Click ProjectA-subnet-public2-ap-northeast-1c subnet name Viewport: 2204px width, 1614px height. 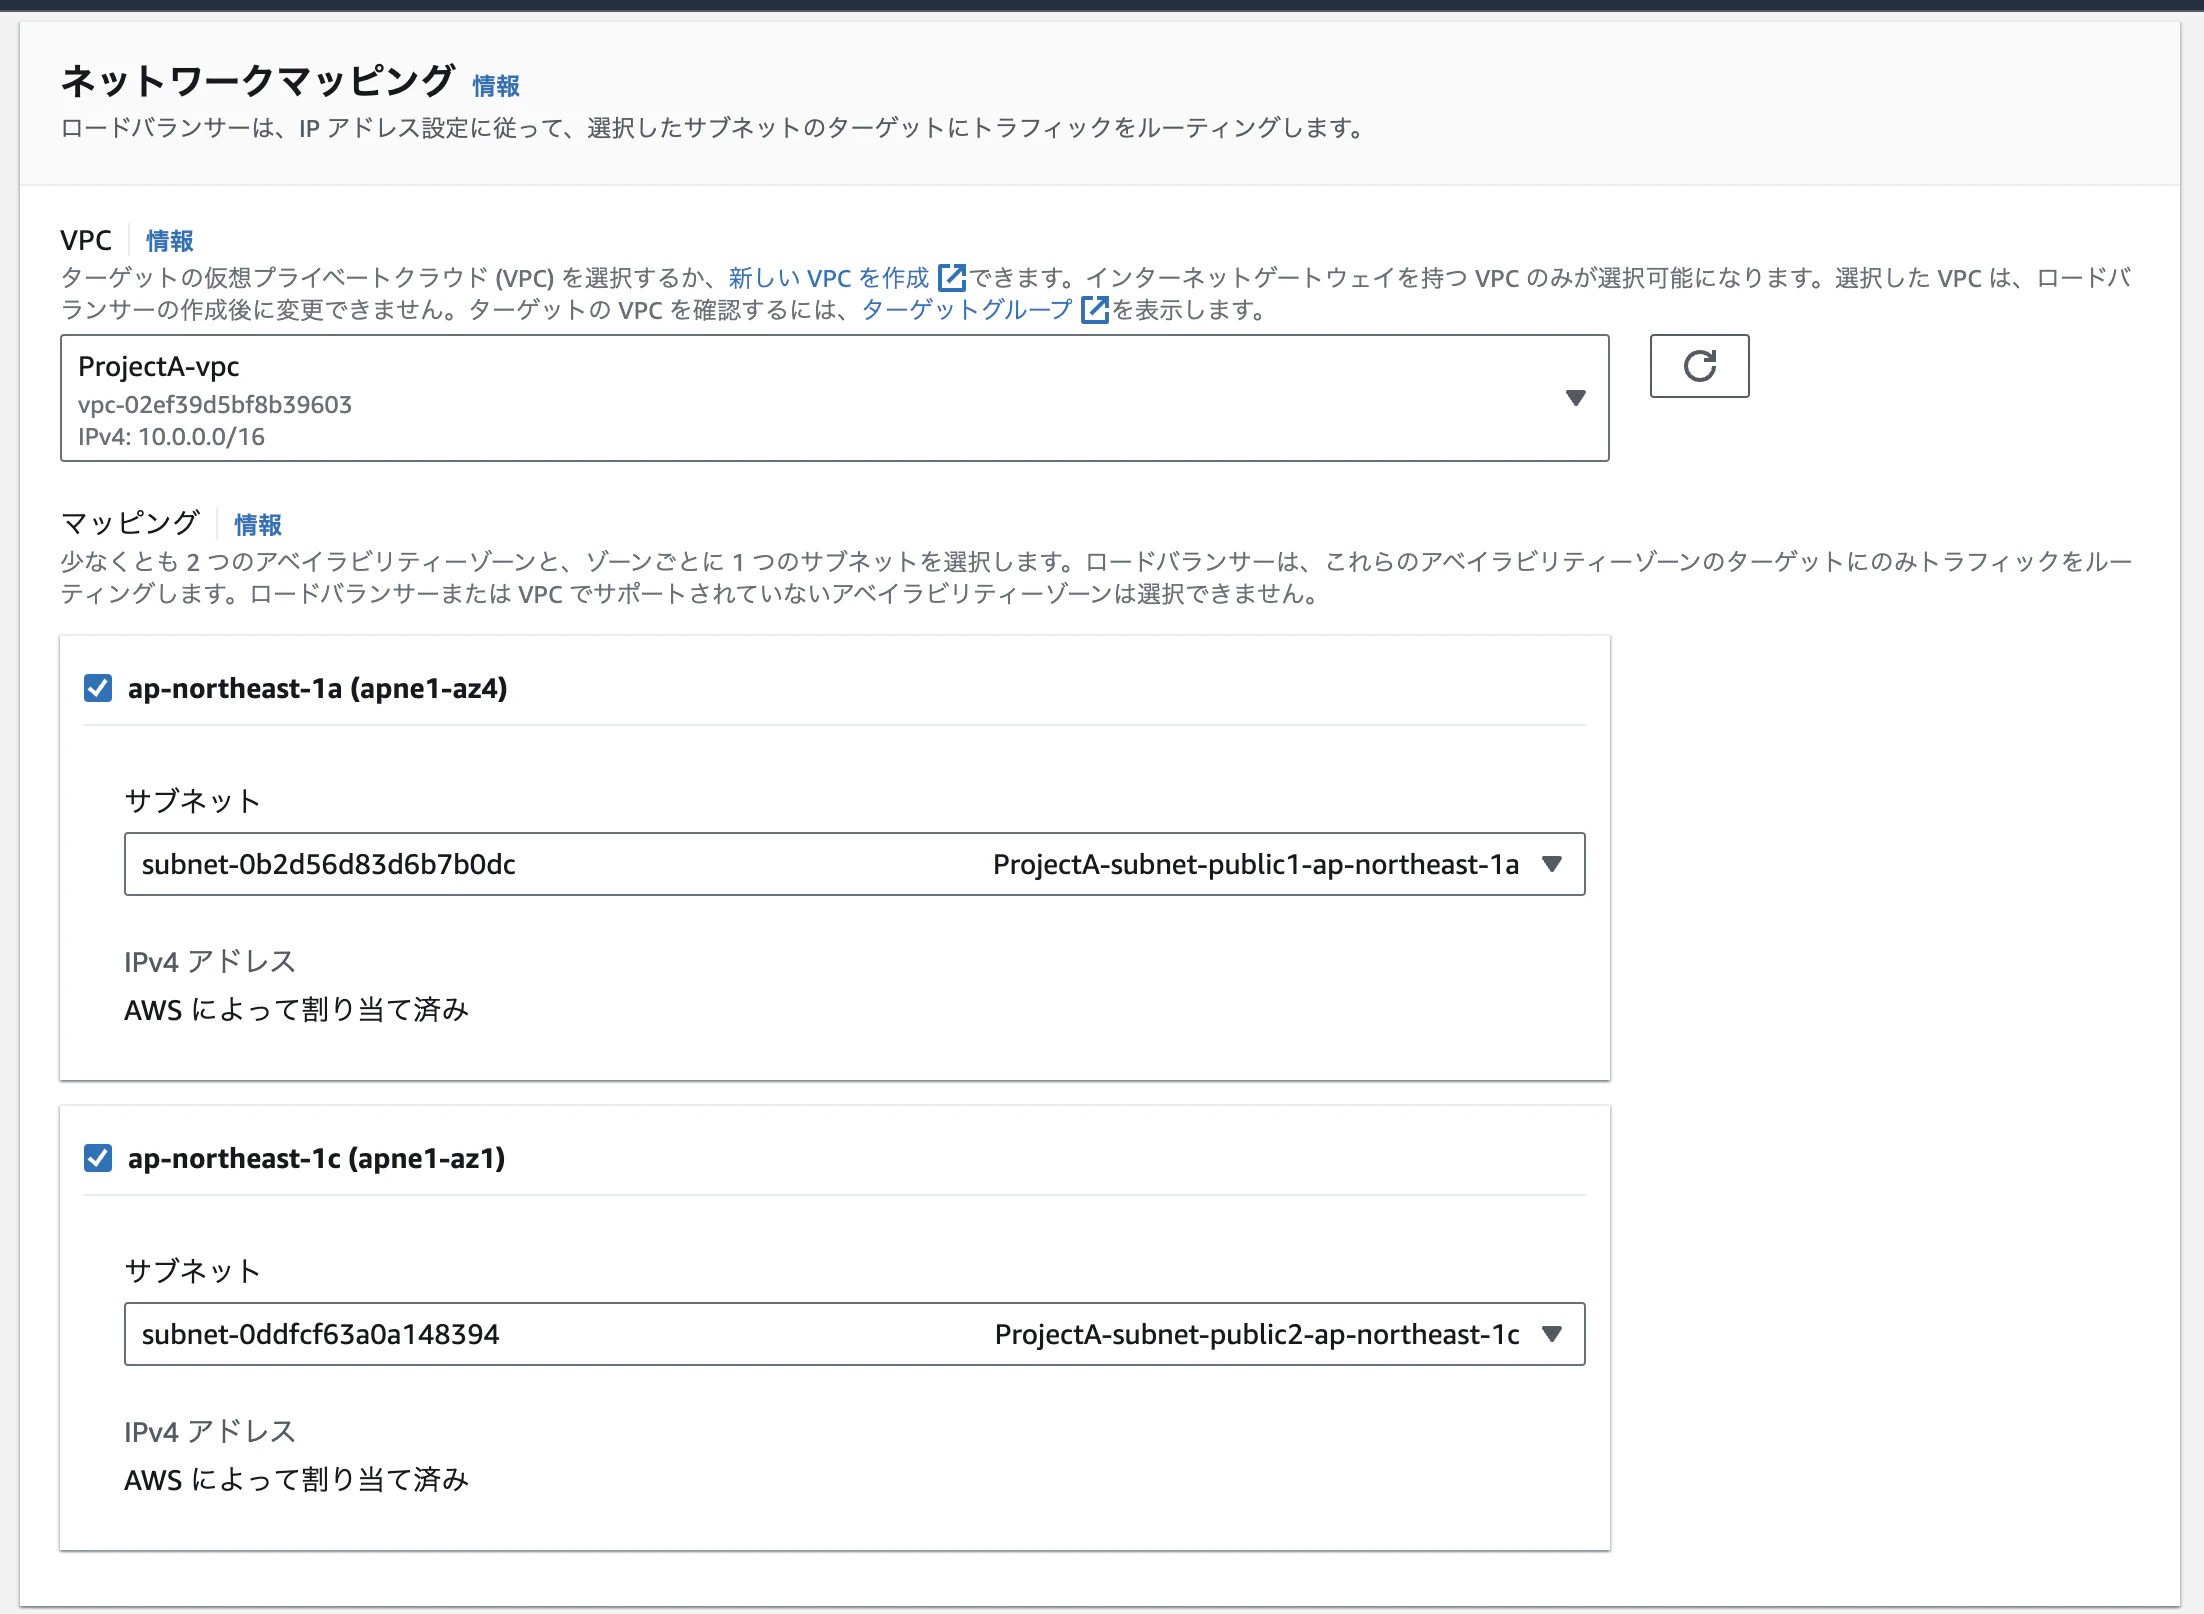1256,1334
